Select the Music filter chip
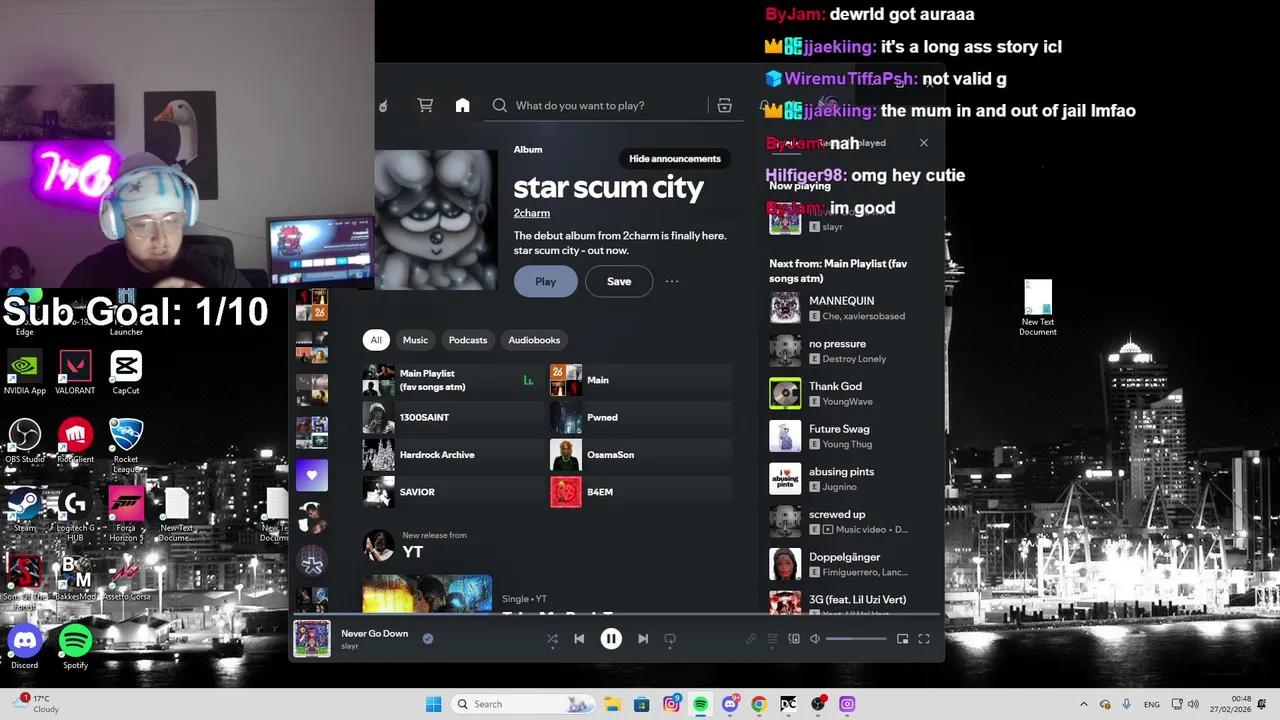This screenshot has height=720, width=1280. (x=415, y=340)
